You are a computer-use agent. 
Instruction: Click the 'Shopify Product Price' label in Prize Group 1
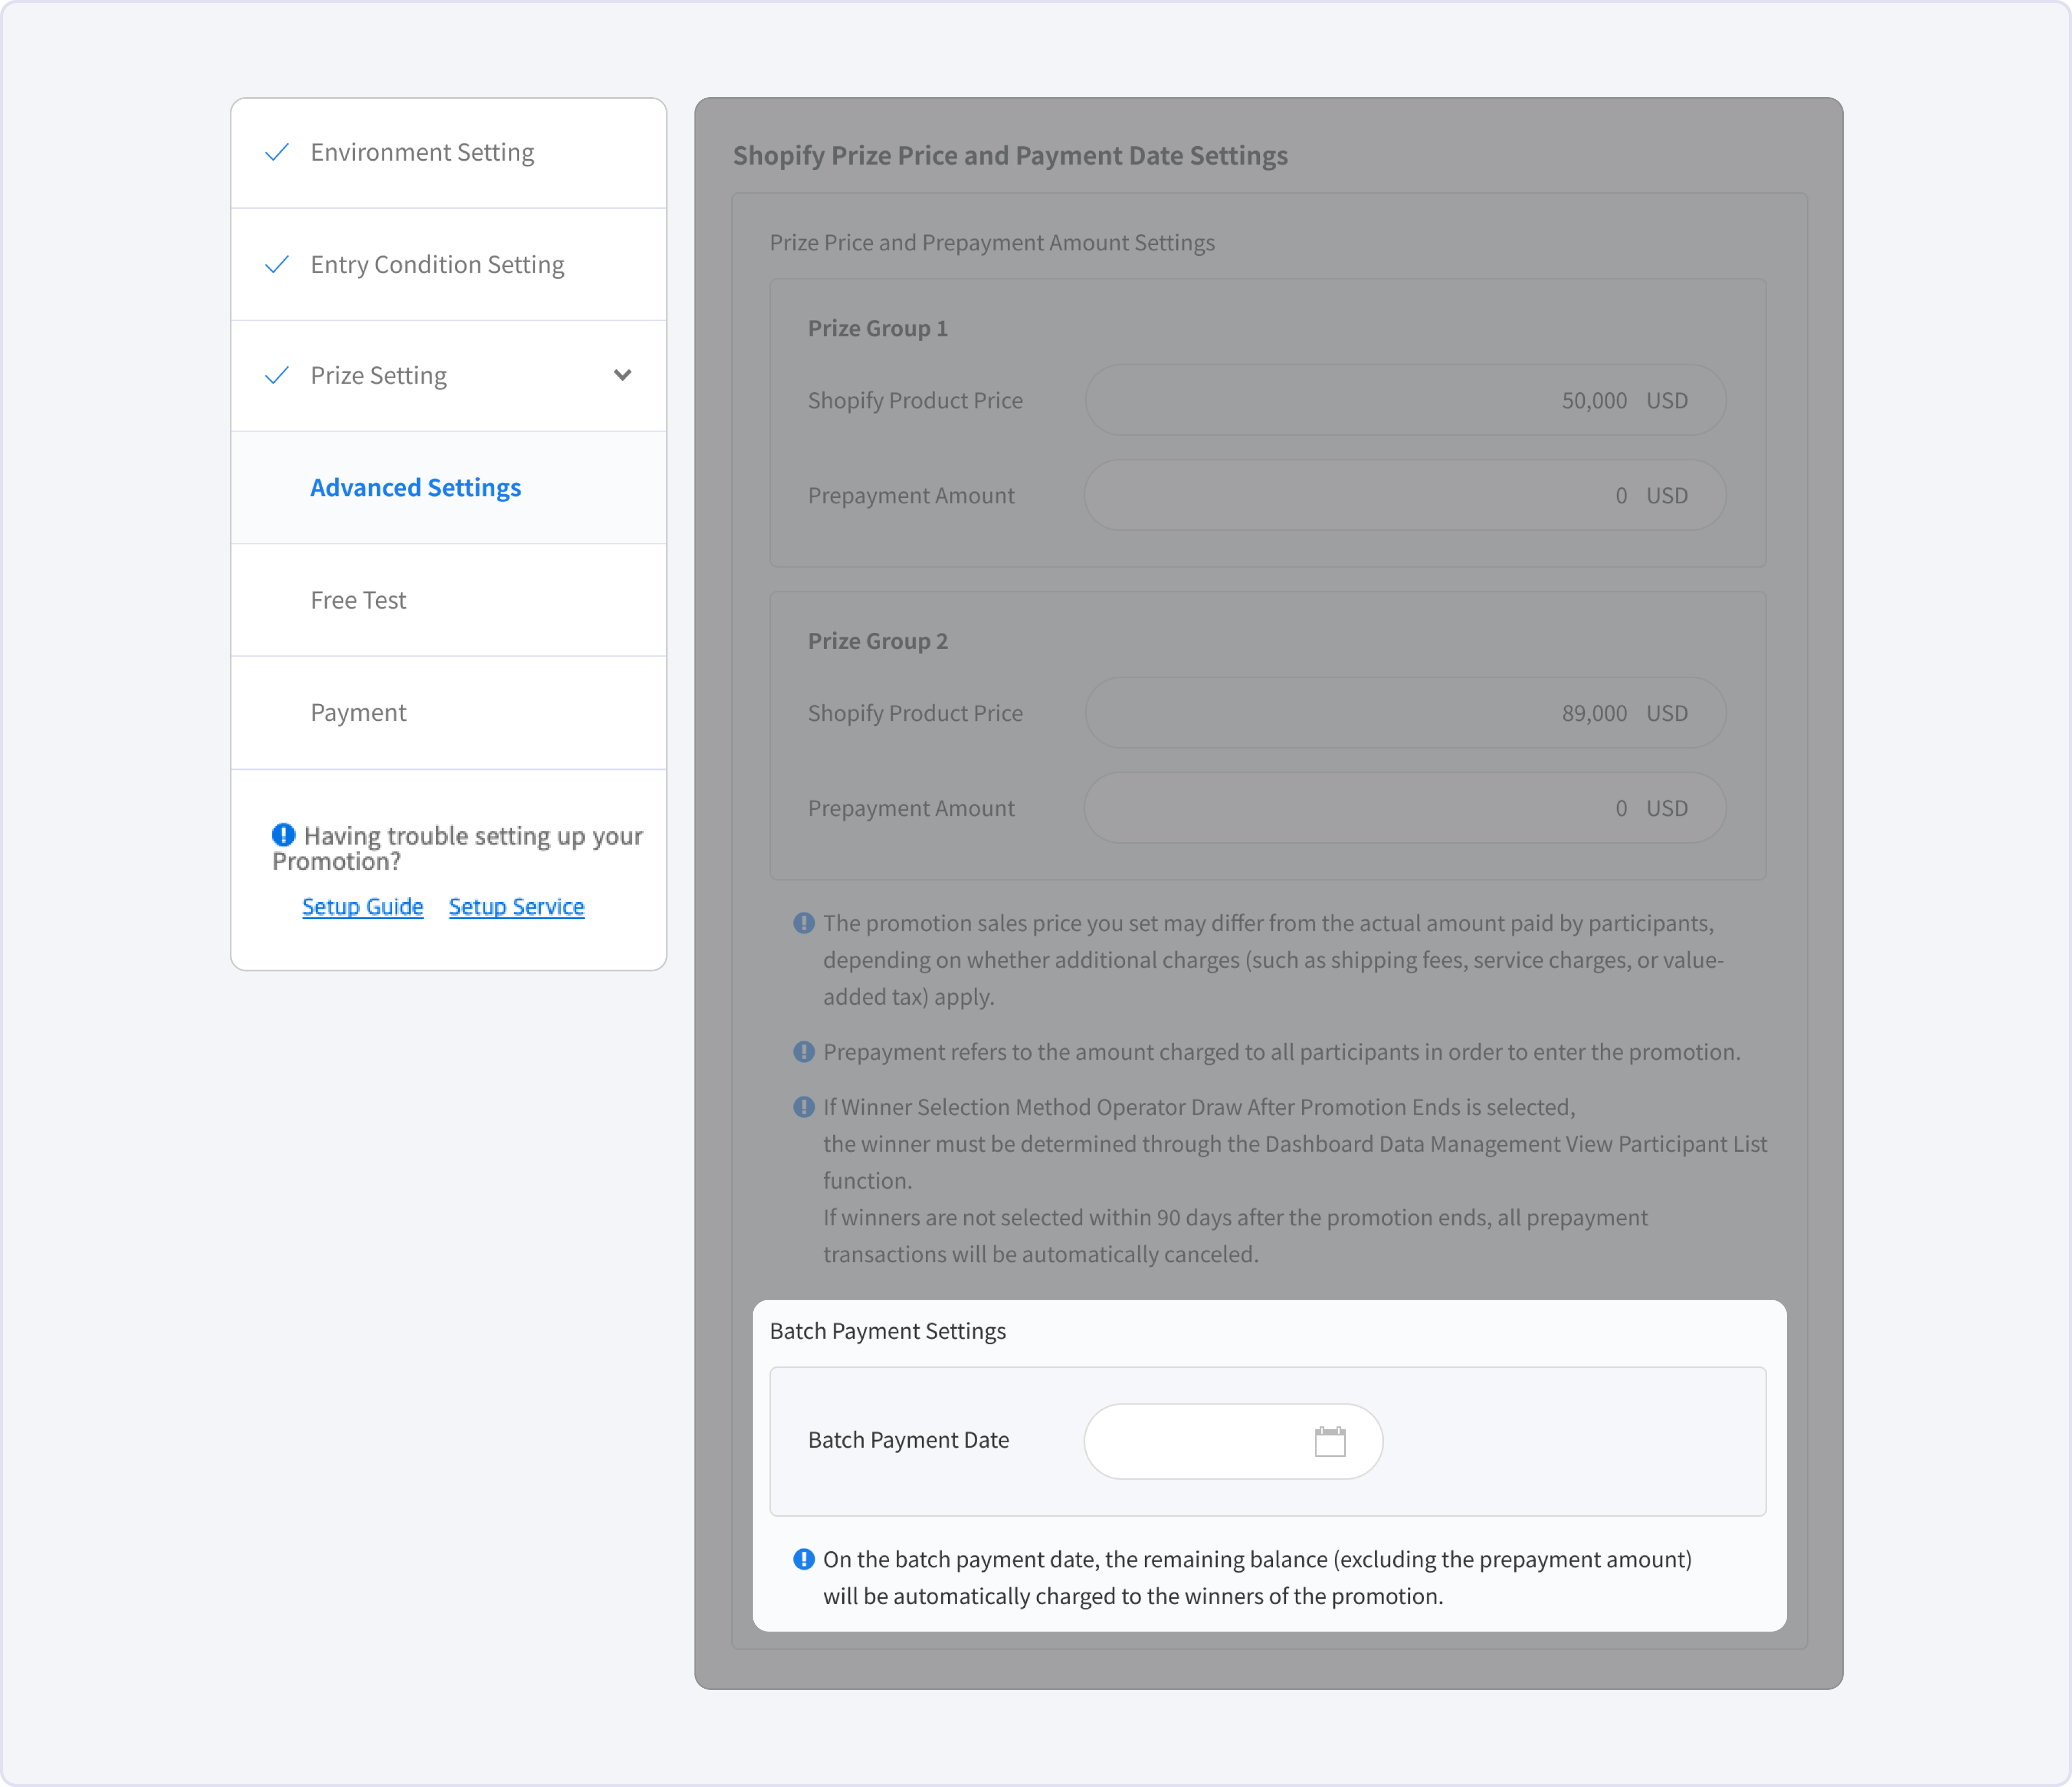click(x=915, y=400)
